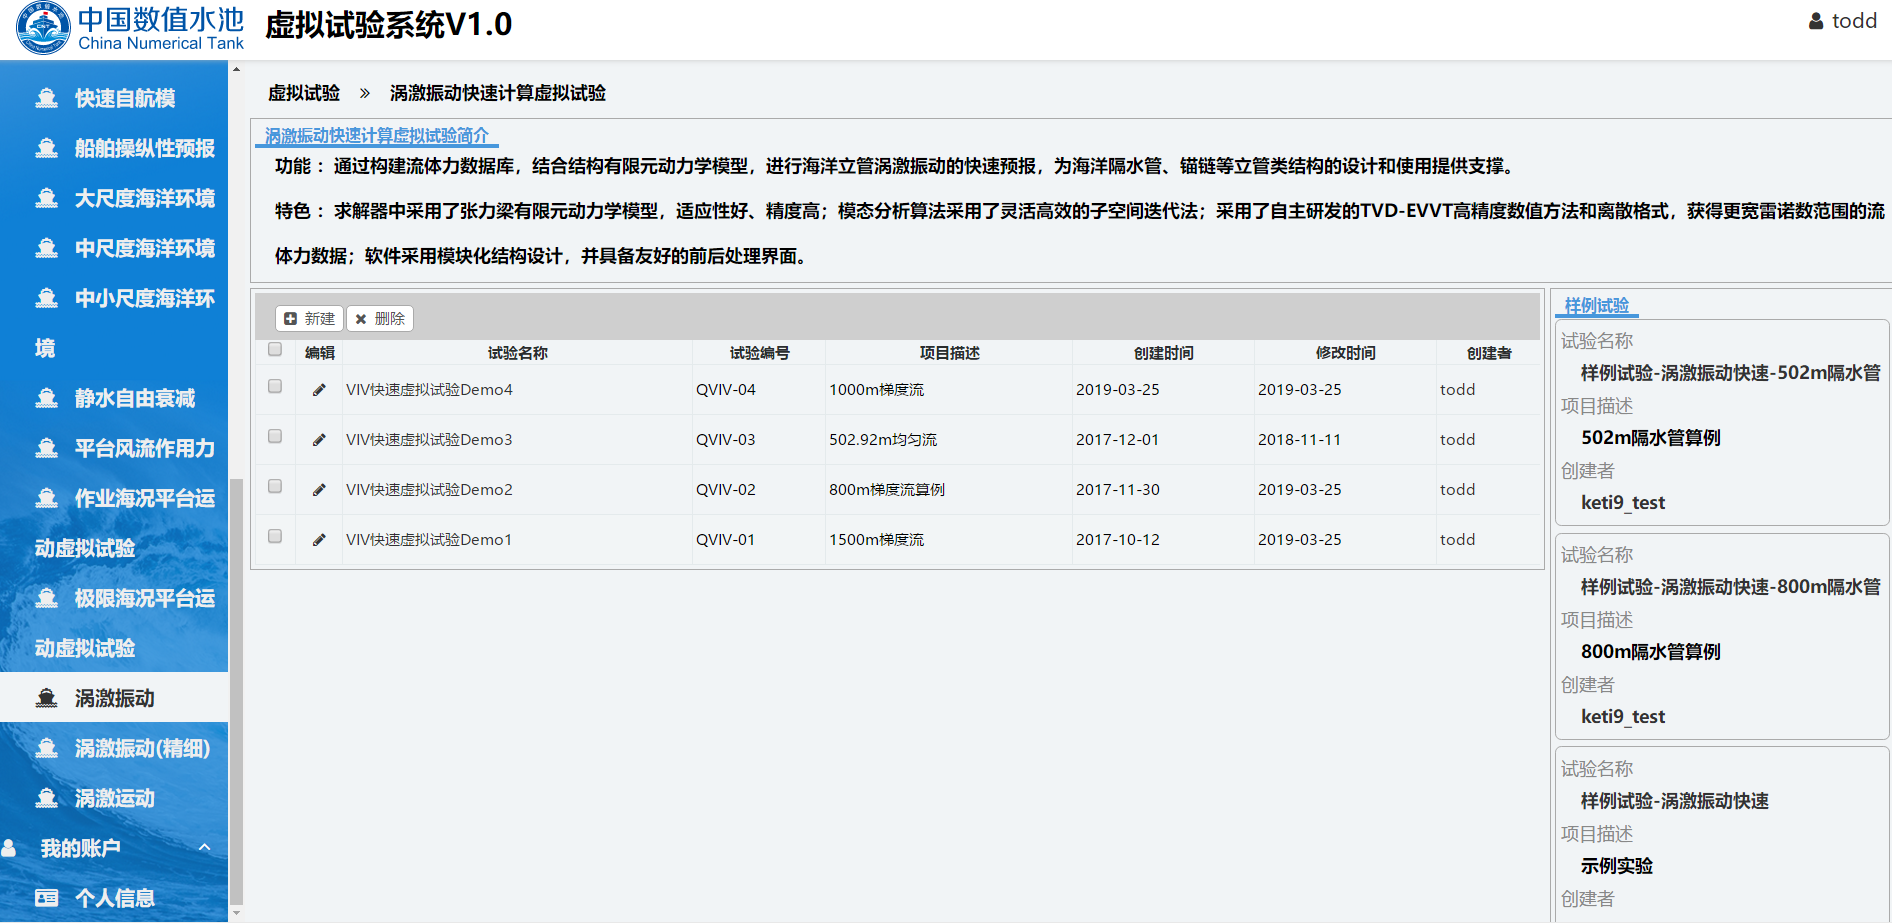Tick the checkbox for QVIV-02 row

[275, 487]
